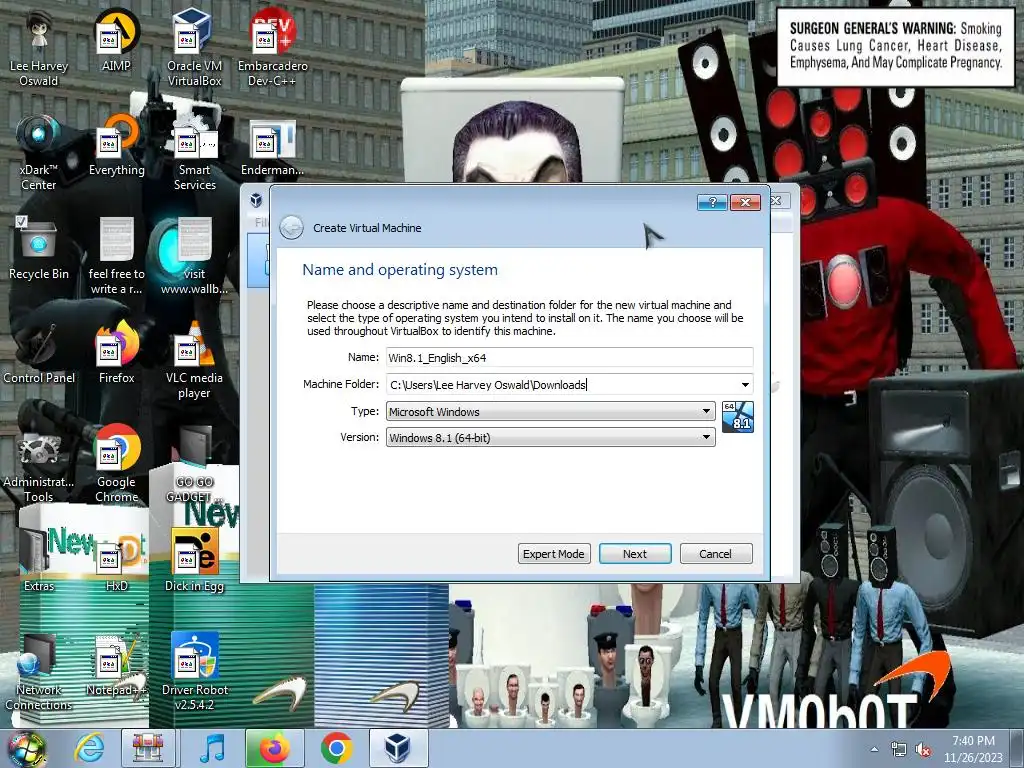Open xDark Center icon
Viewport: 1024px width, 768px height.
[x=39, y=152]
